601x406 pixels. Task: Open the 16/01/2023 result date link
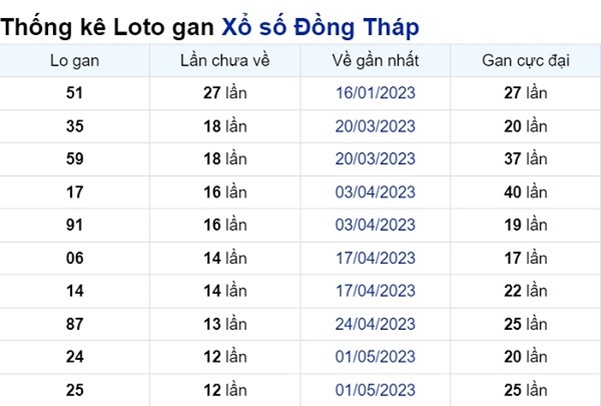(x=376, y=93)
